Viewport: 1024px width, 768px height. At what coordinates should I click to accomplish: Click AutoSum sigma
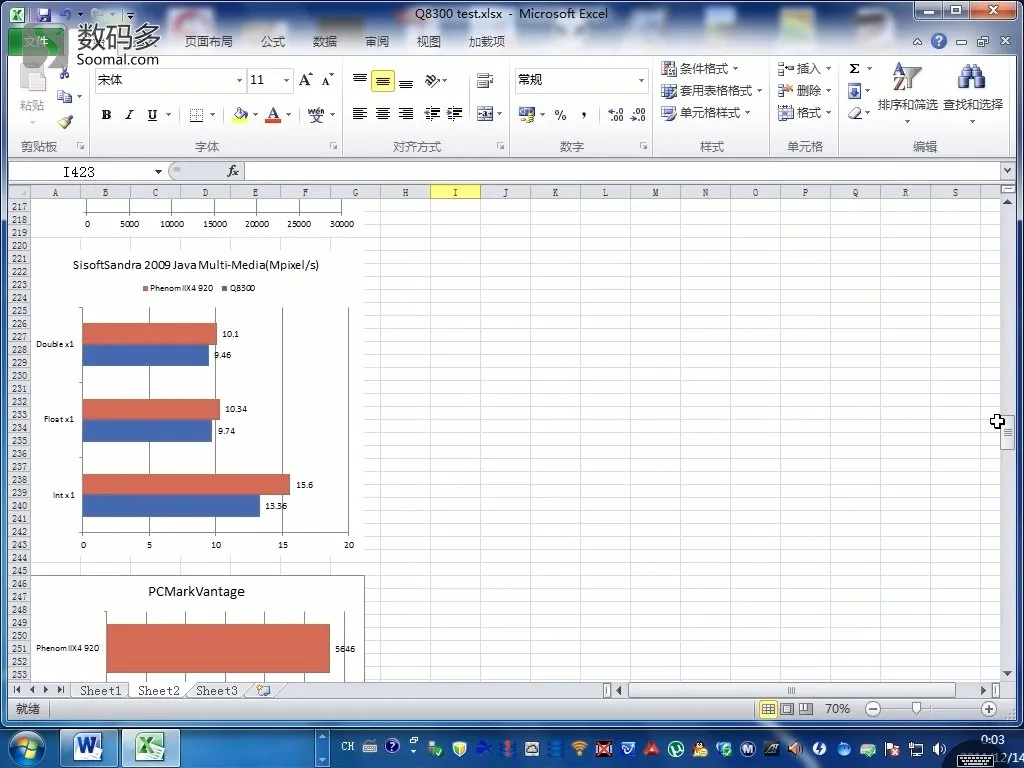click(x=854, y=69)
